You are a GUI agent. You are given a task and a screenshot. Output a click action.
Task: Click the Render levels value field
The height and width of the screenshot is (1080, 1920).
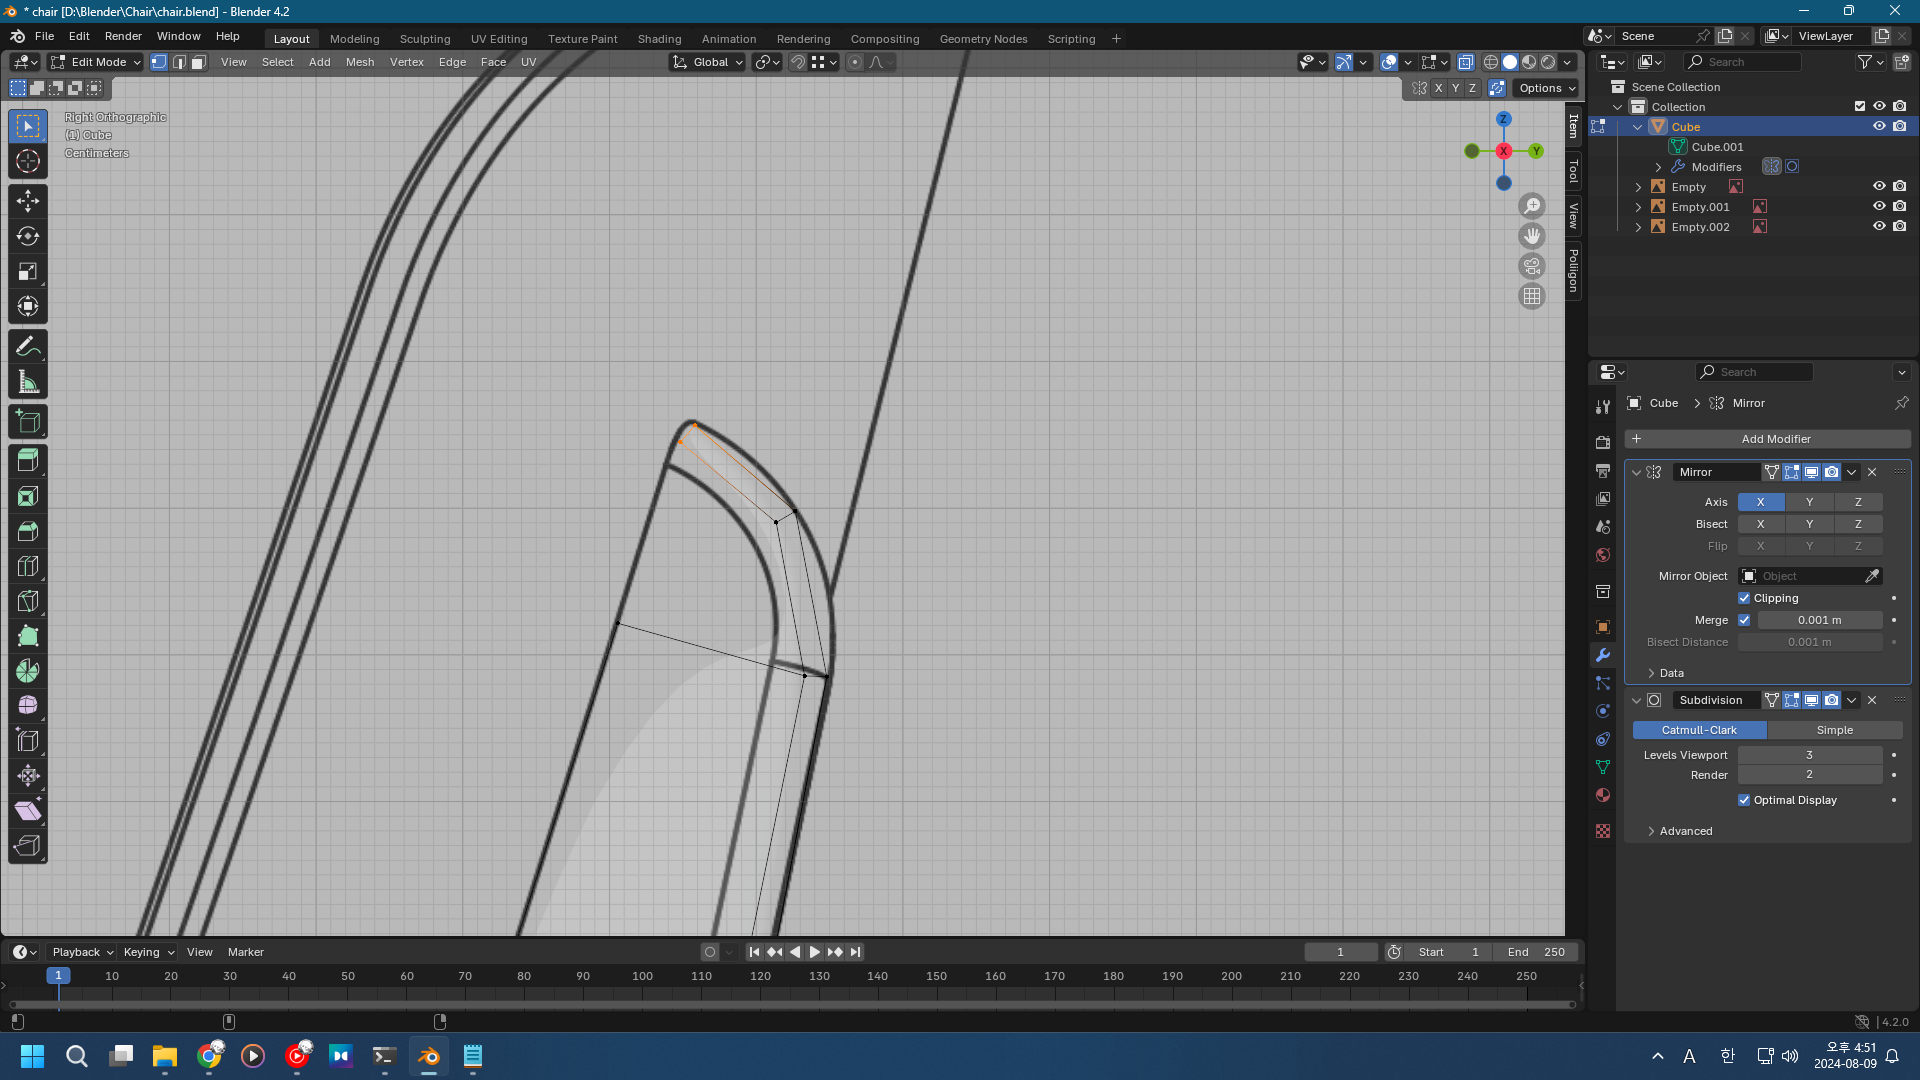tap(1809, 775)
